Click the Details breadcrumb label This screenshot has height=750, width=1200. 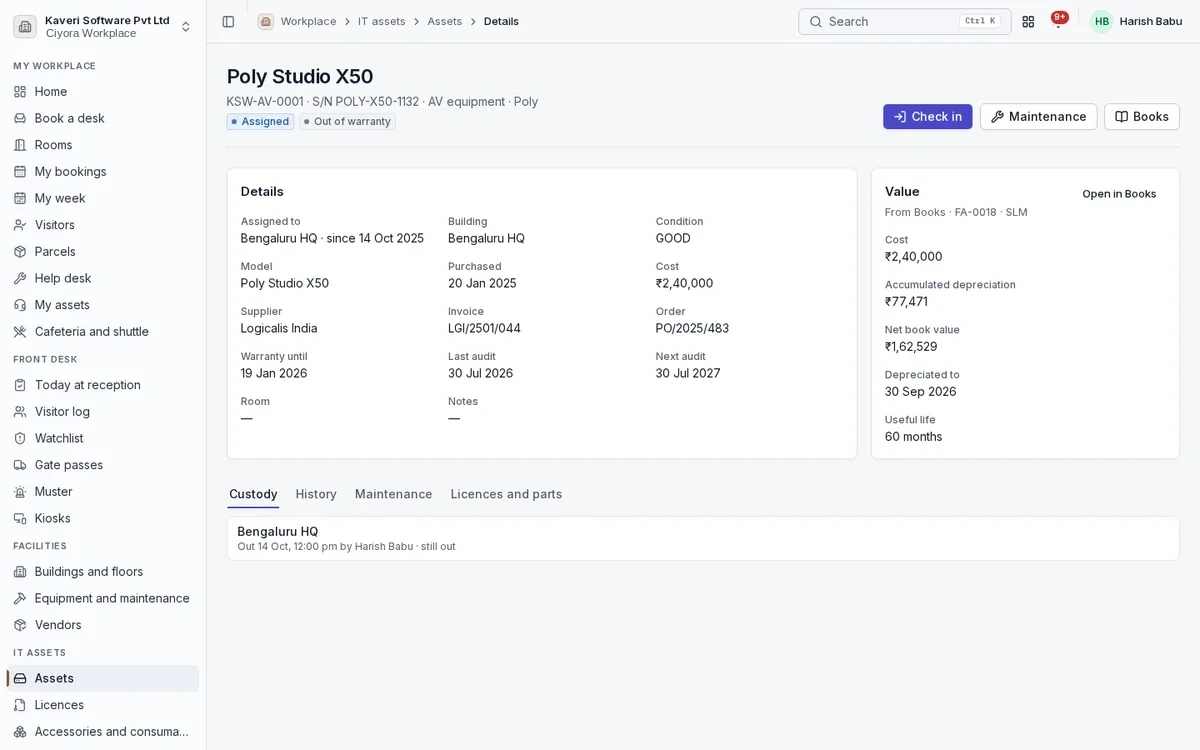[x=501, y=21]
